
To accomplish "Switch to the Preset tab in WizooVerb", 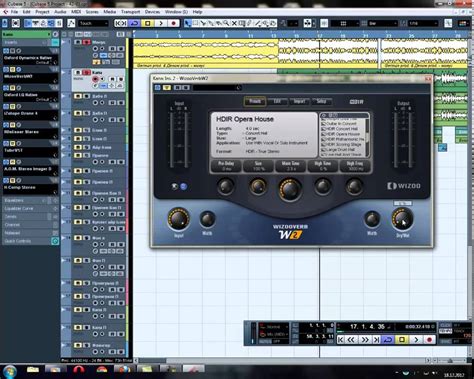I will coord(255,101).
